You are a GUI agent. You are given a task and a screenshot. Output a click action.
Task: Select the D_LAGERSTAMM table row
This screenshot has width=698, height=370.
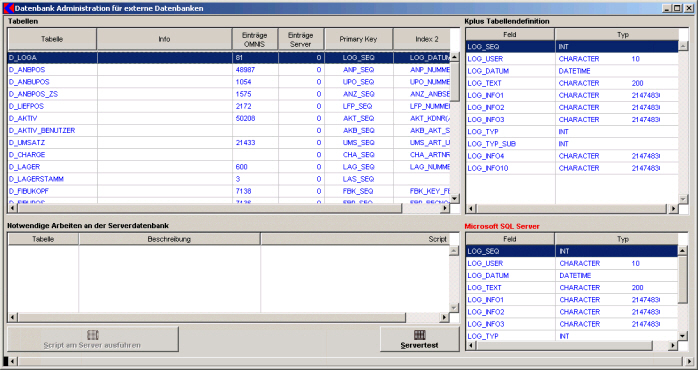(x=229, y=179)
